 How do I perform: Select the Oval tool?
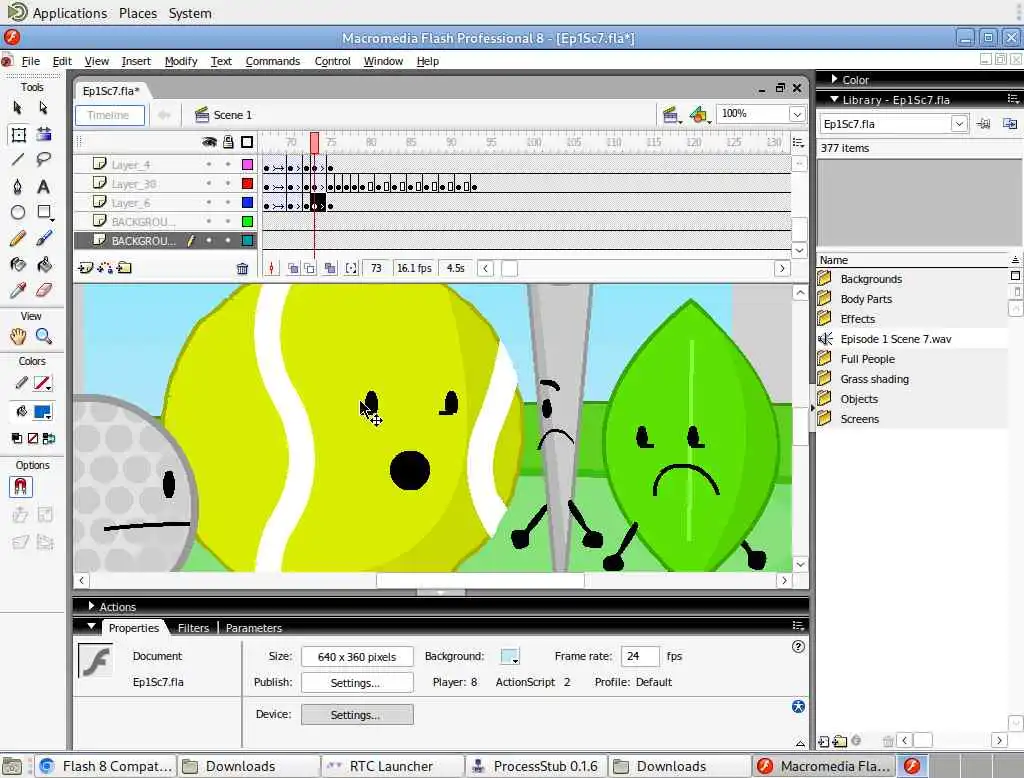pos(18,212)
